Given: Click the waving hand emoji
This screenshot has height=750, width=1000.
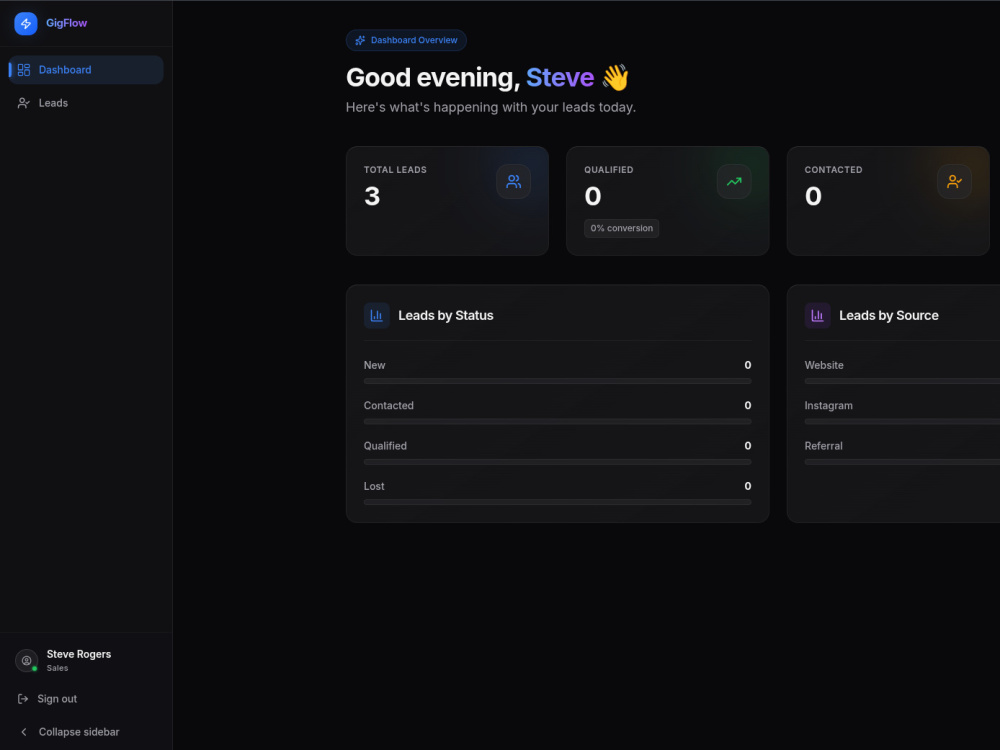Looking at the screenshot, I should point(615,78).
